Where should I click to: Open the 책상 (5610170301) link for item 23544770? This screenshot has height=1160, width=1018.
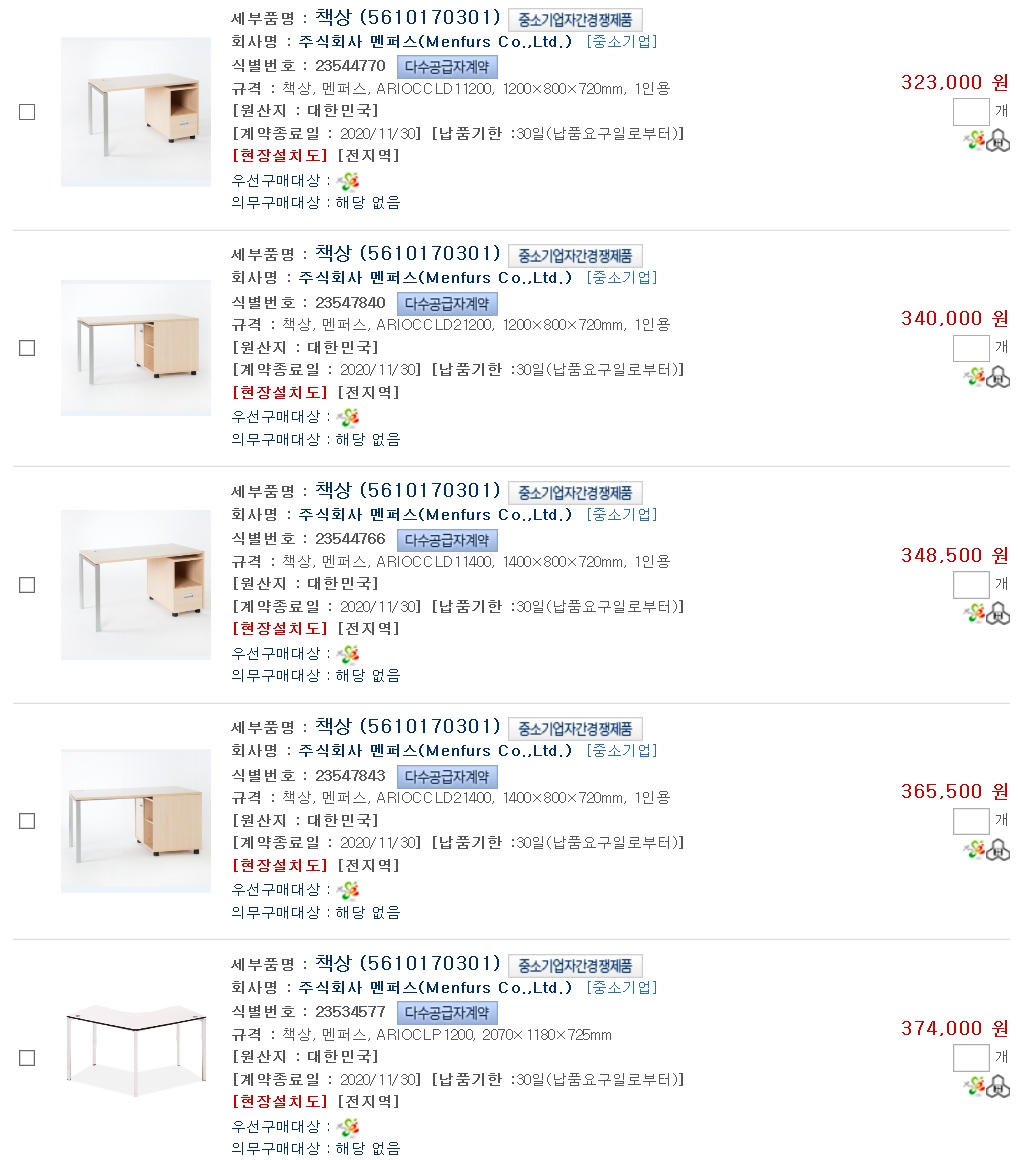[407, 17]
